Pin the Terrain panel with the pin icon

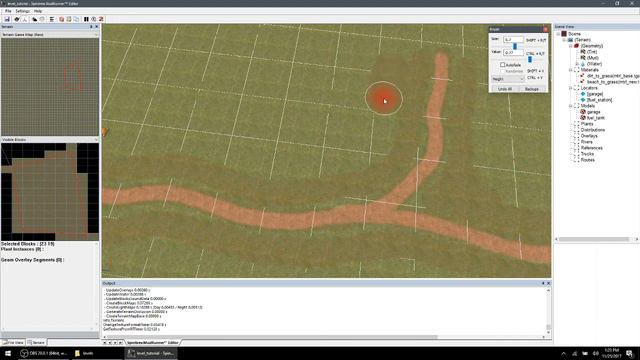tap(91, 27)
